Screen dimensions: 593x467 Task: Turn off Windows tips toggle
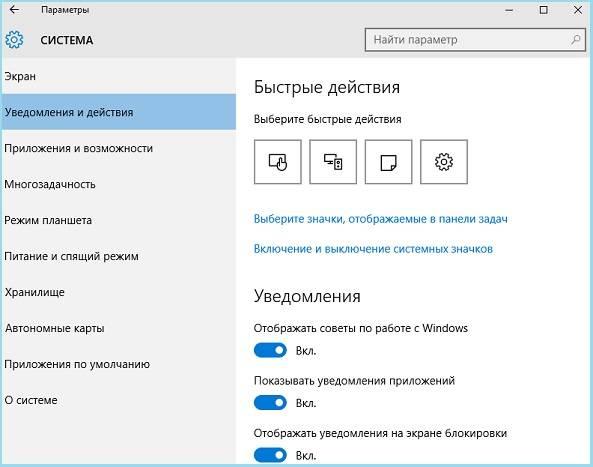pos(270,351)
